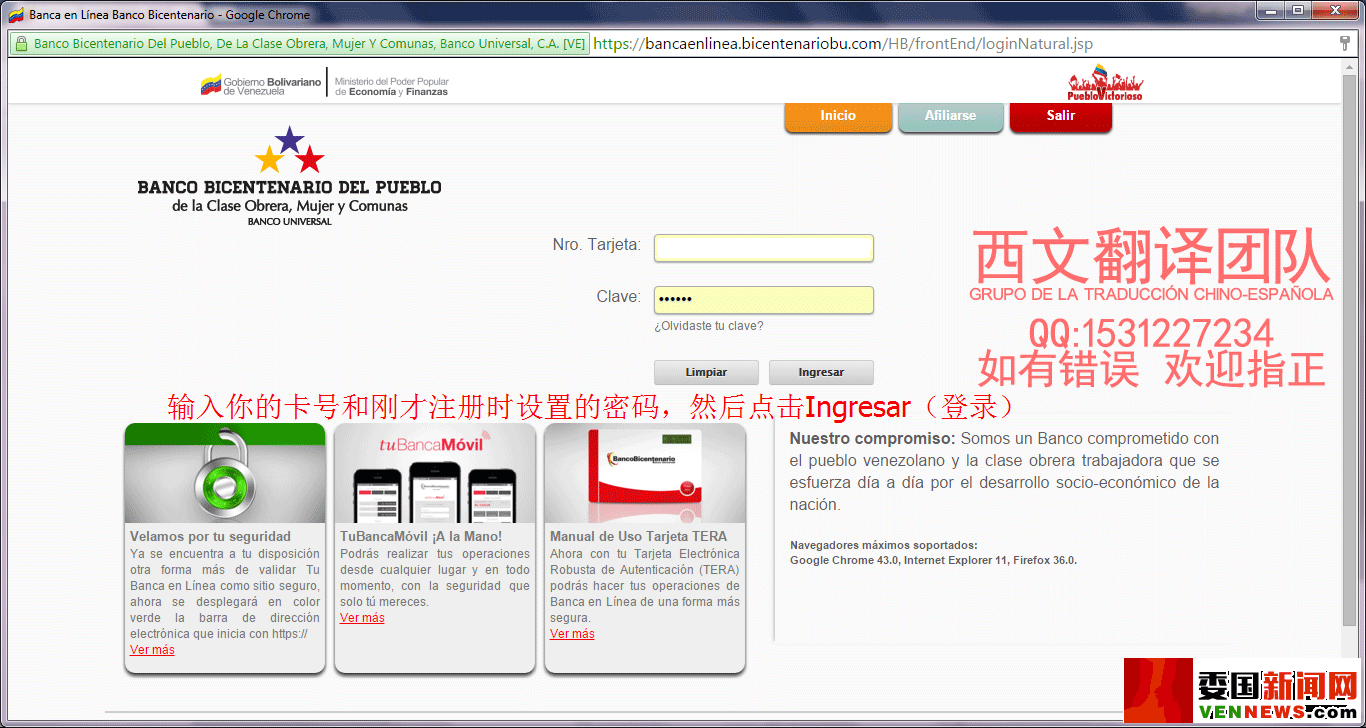Click the red Salir button
Viewport: 1366px width, 728px height.
[x=1061, y=116]
